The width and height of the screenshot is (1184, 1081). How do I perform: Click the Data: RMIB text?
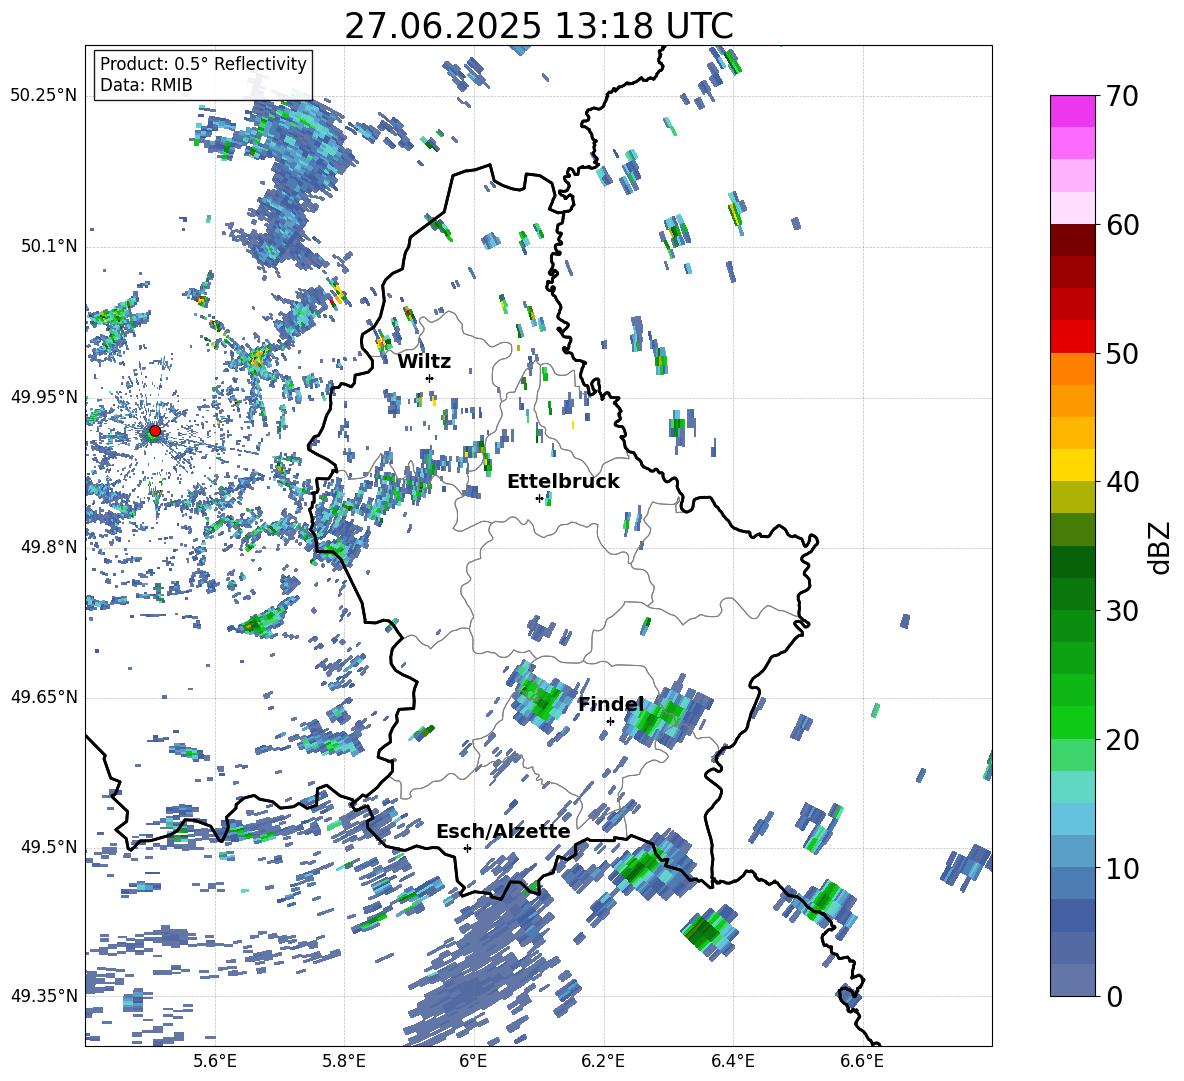pos(146,85)
